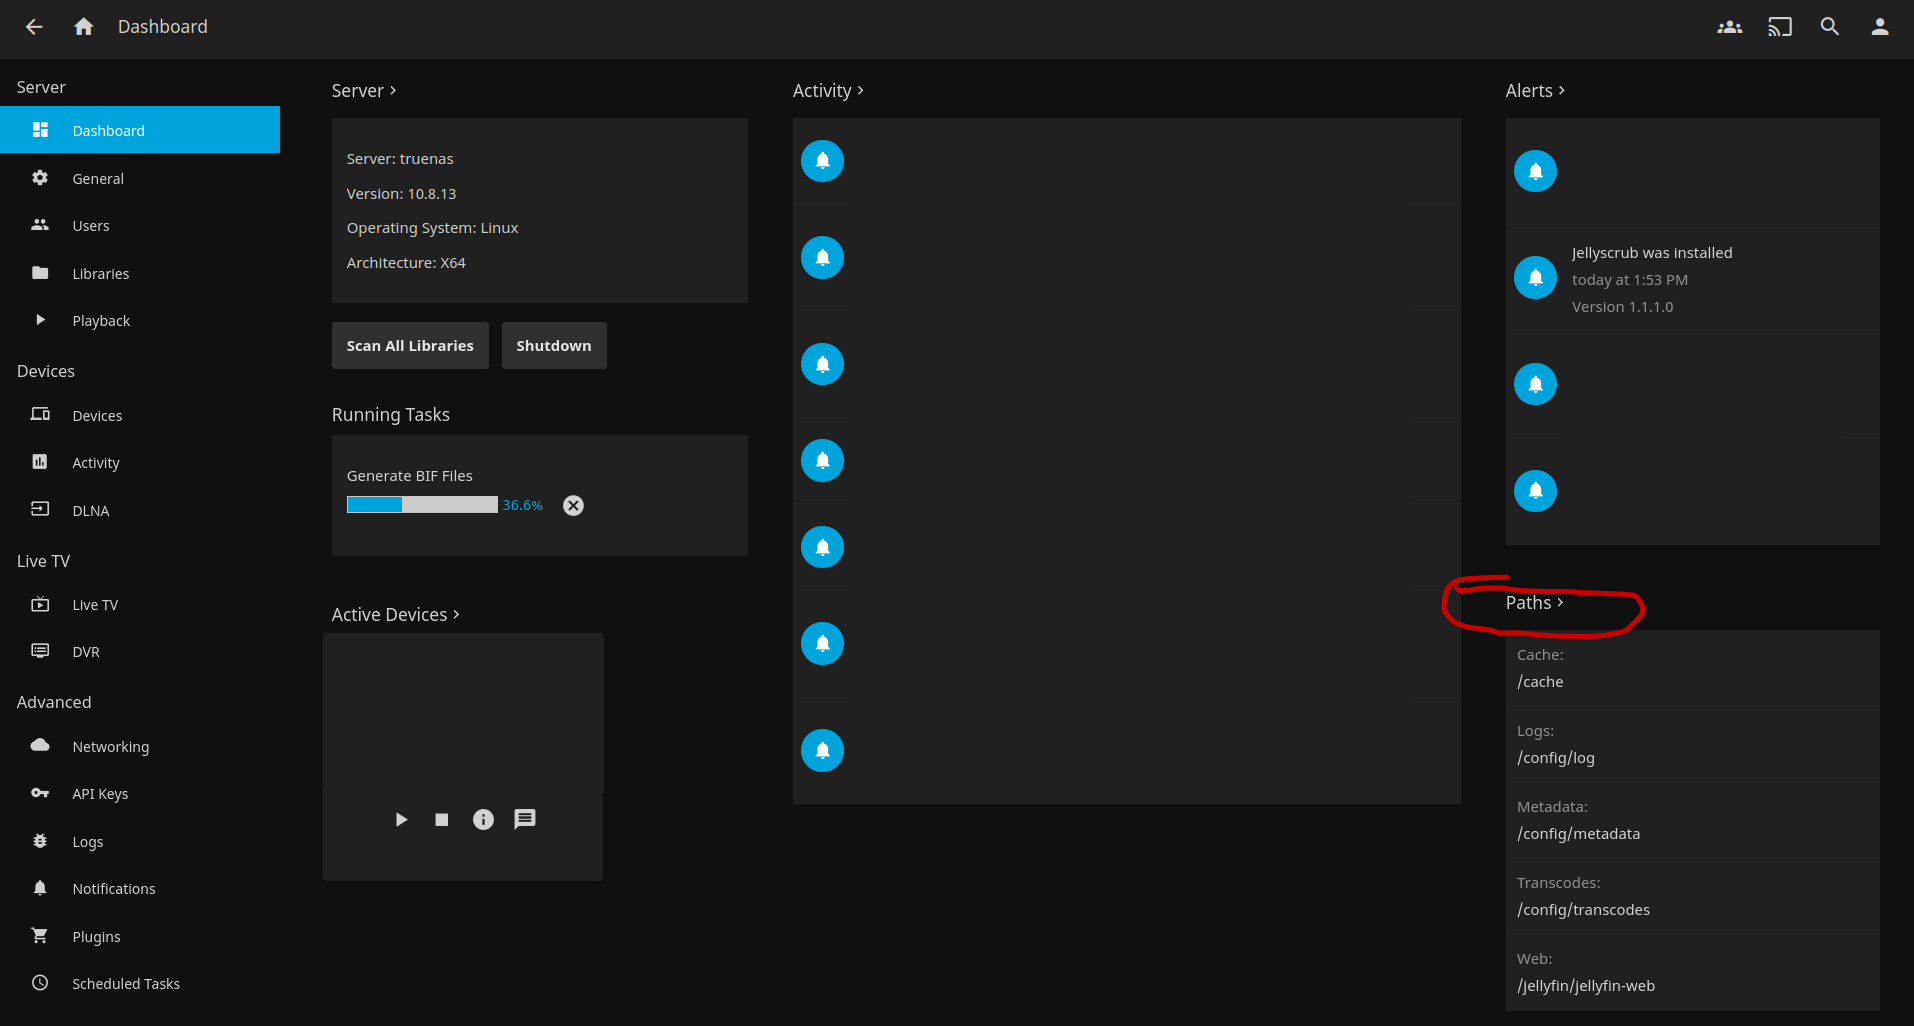Click the Scan All Libraries button
Screen dimensions: 1914x1026
click(x=410, y=346)
